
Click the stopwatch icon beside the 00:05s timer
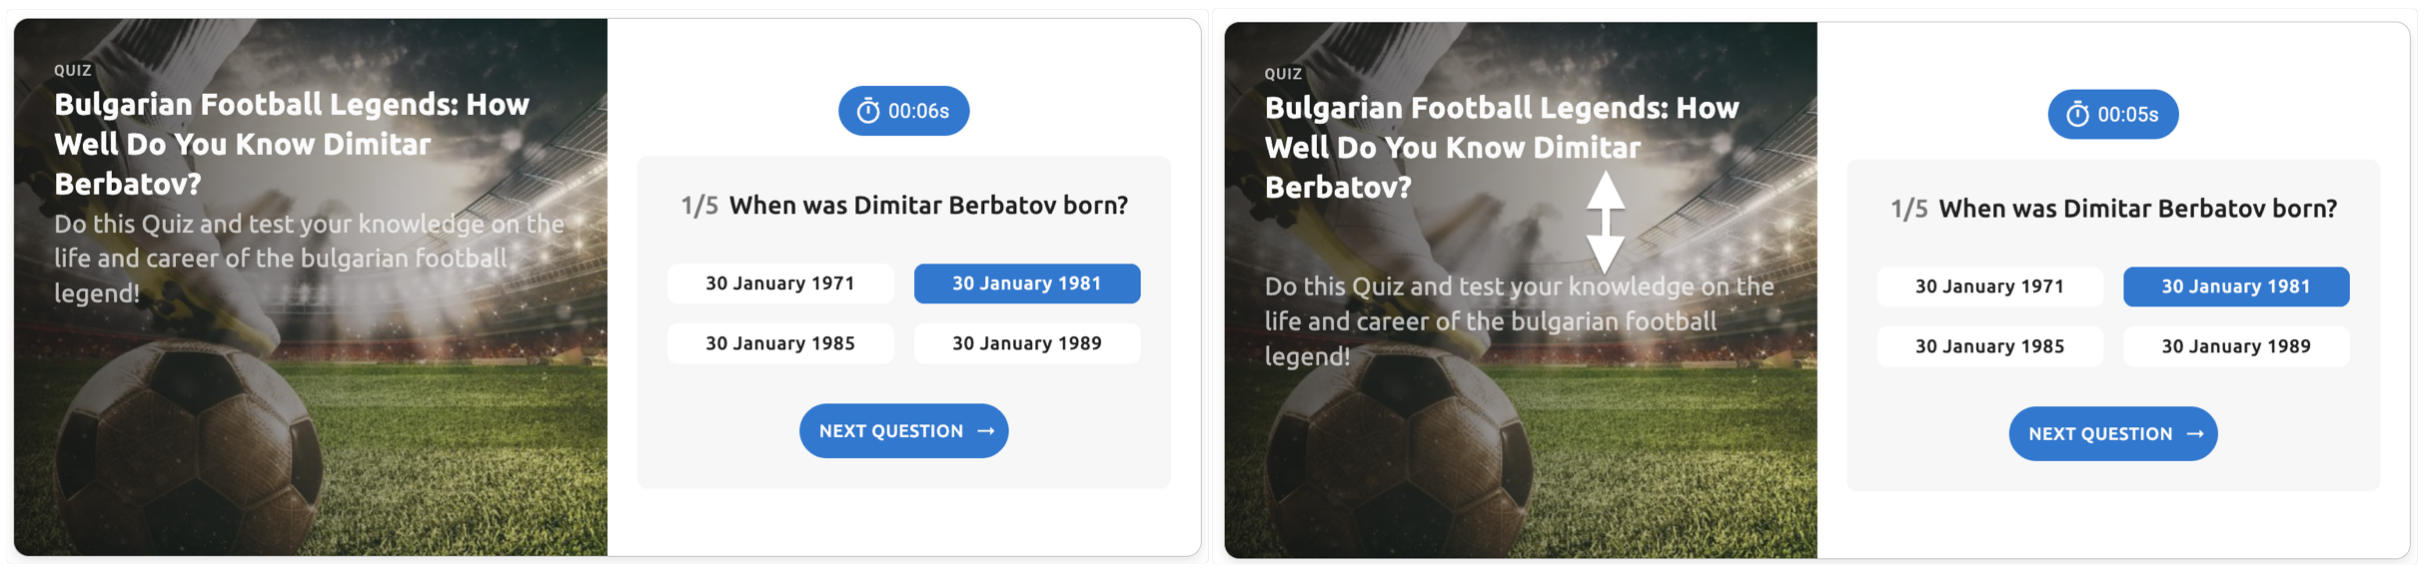pos(2077,114)
